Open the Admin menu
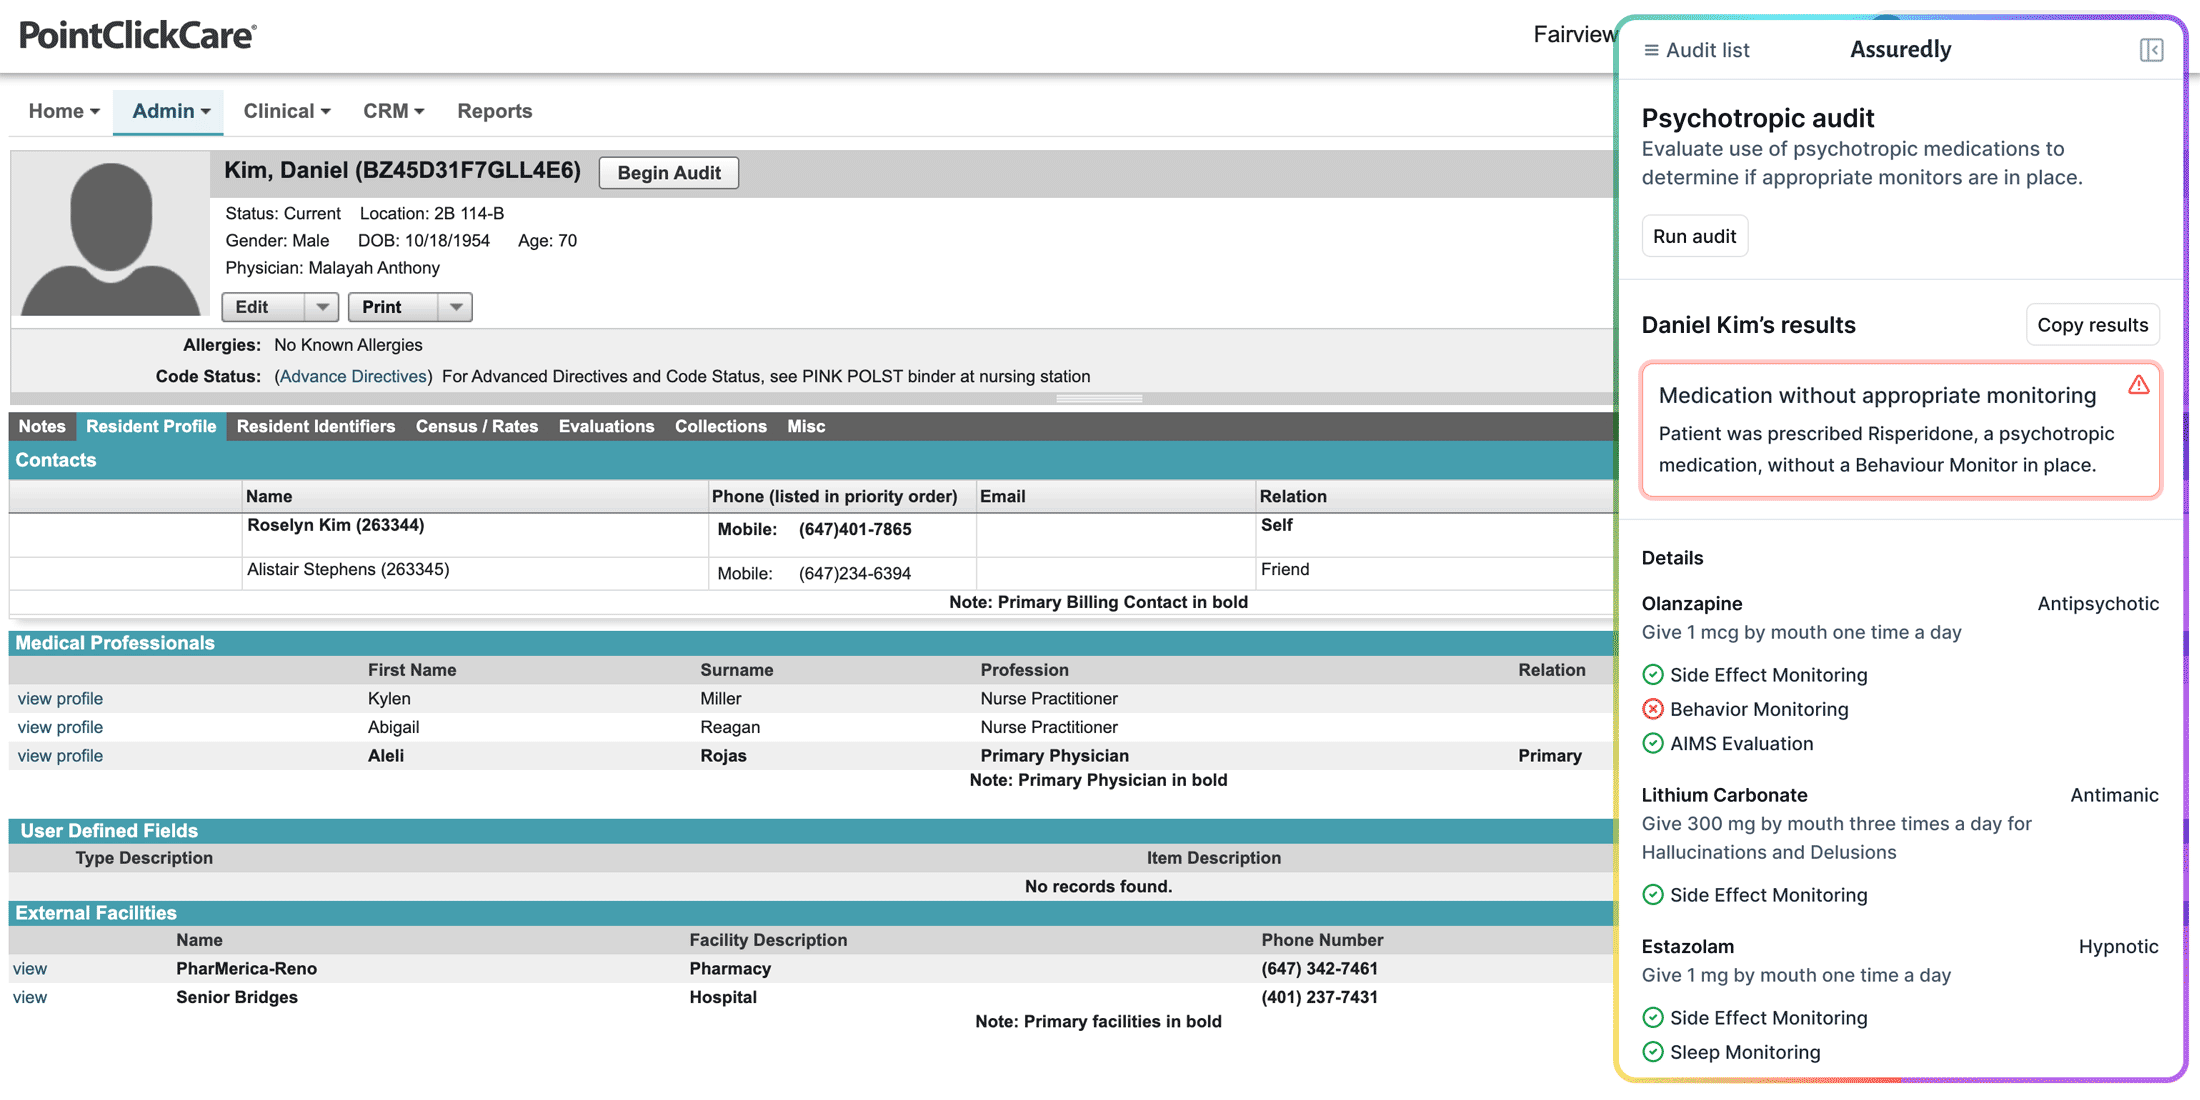 pos(167,111)
